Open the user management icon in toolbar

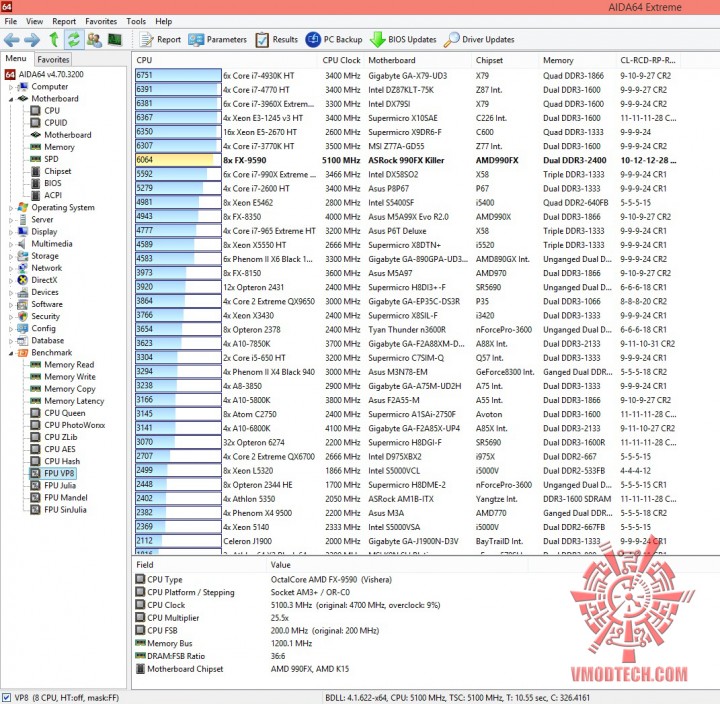(x=94, y=40)
